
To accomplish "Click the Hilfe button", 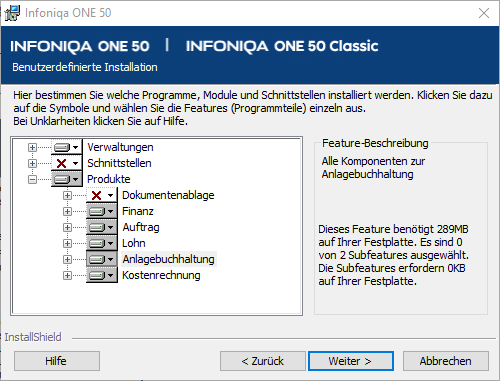I will pos(57,361).
